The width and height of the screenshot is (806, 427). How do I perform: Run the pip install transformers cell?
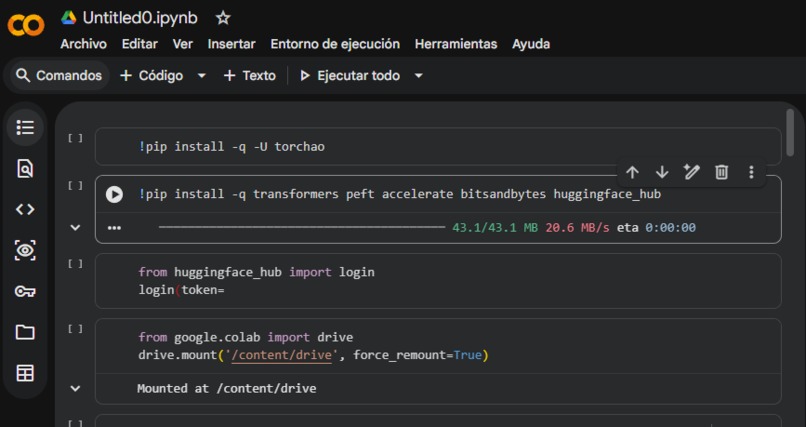coord(114,194)
